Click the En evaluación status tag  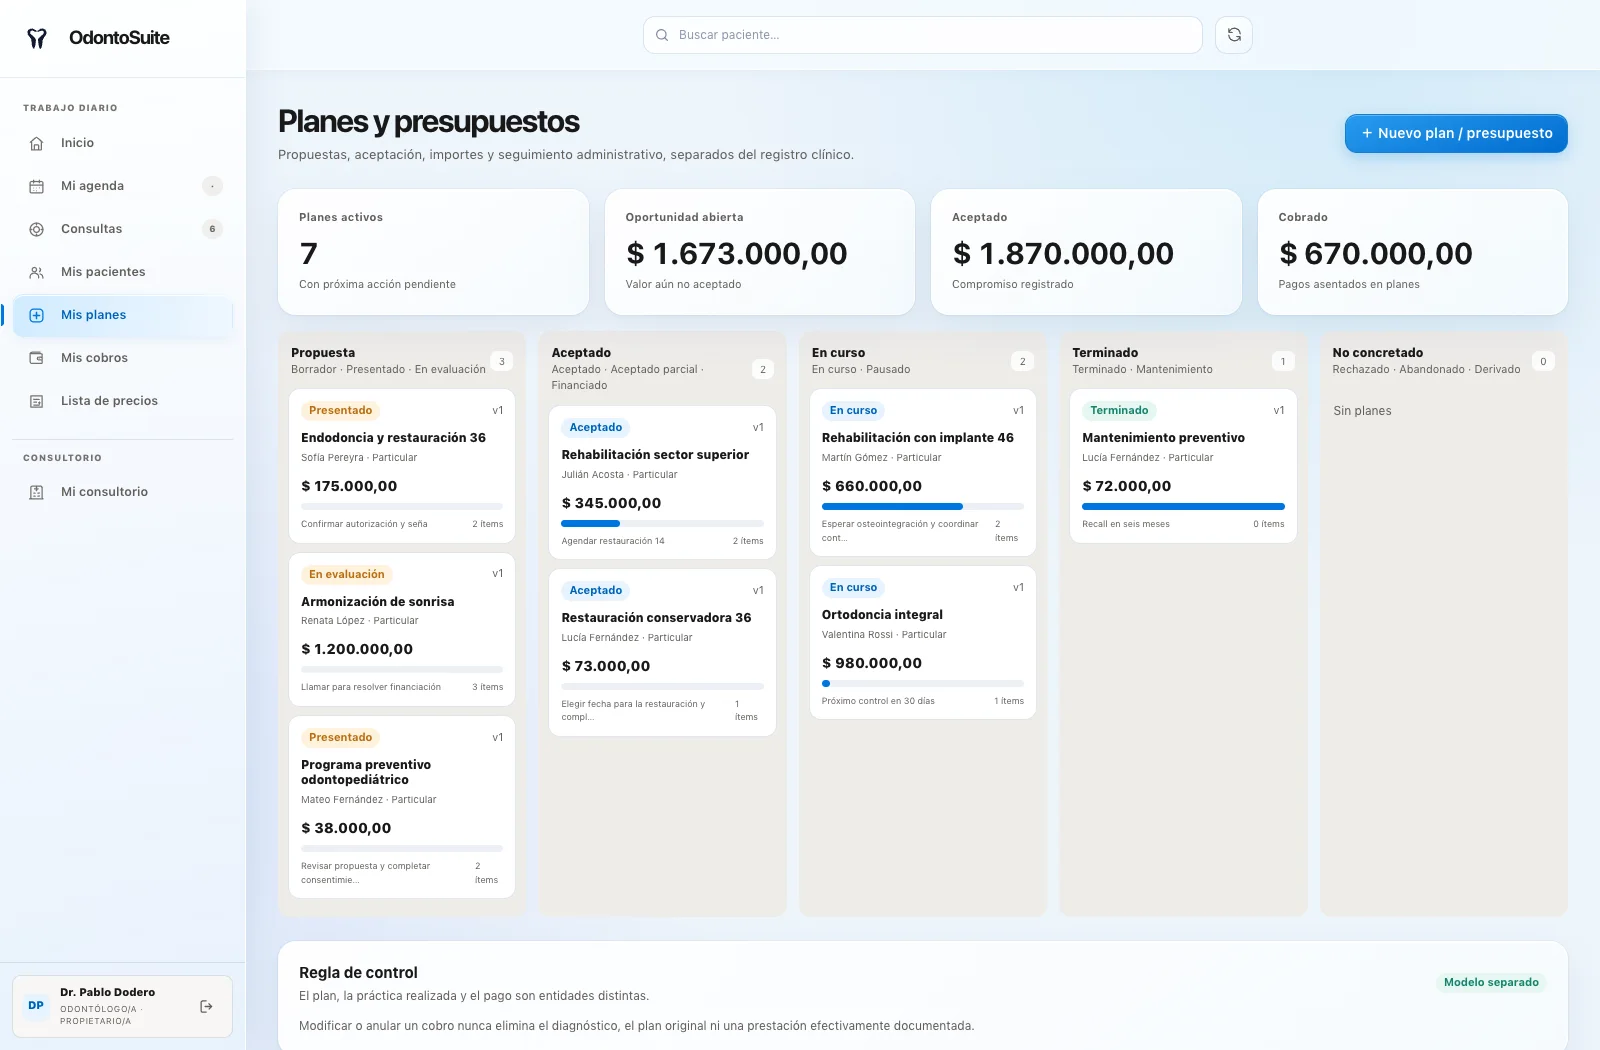[346, 575]
